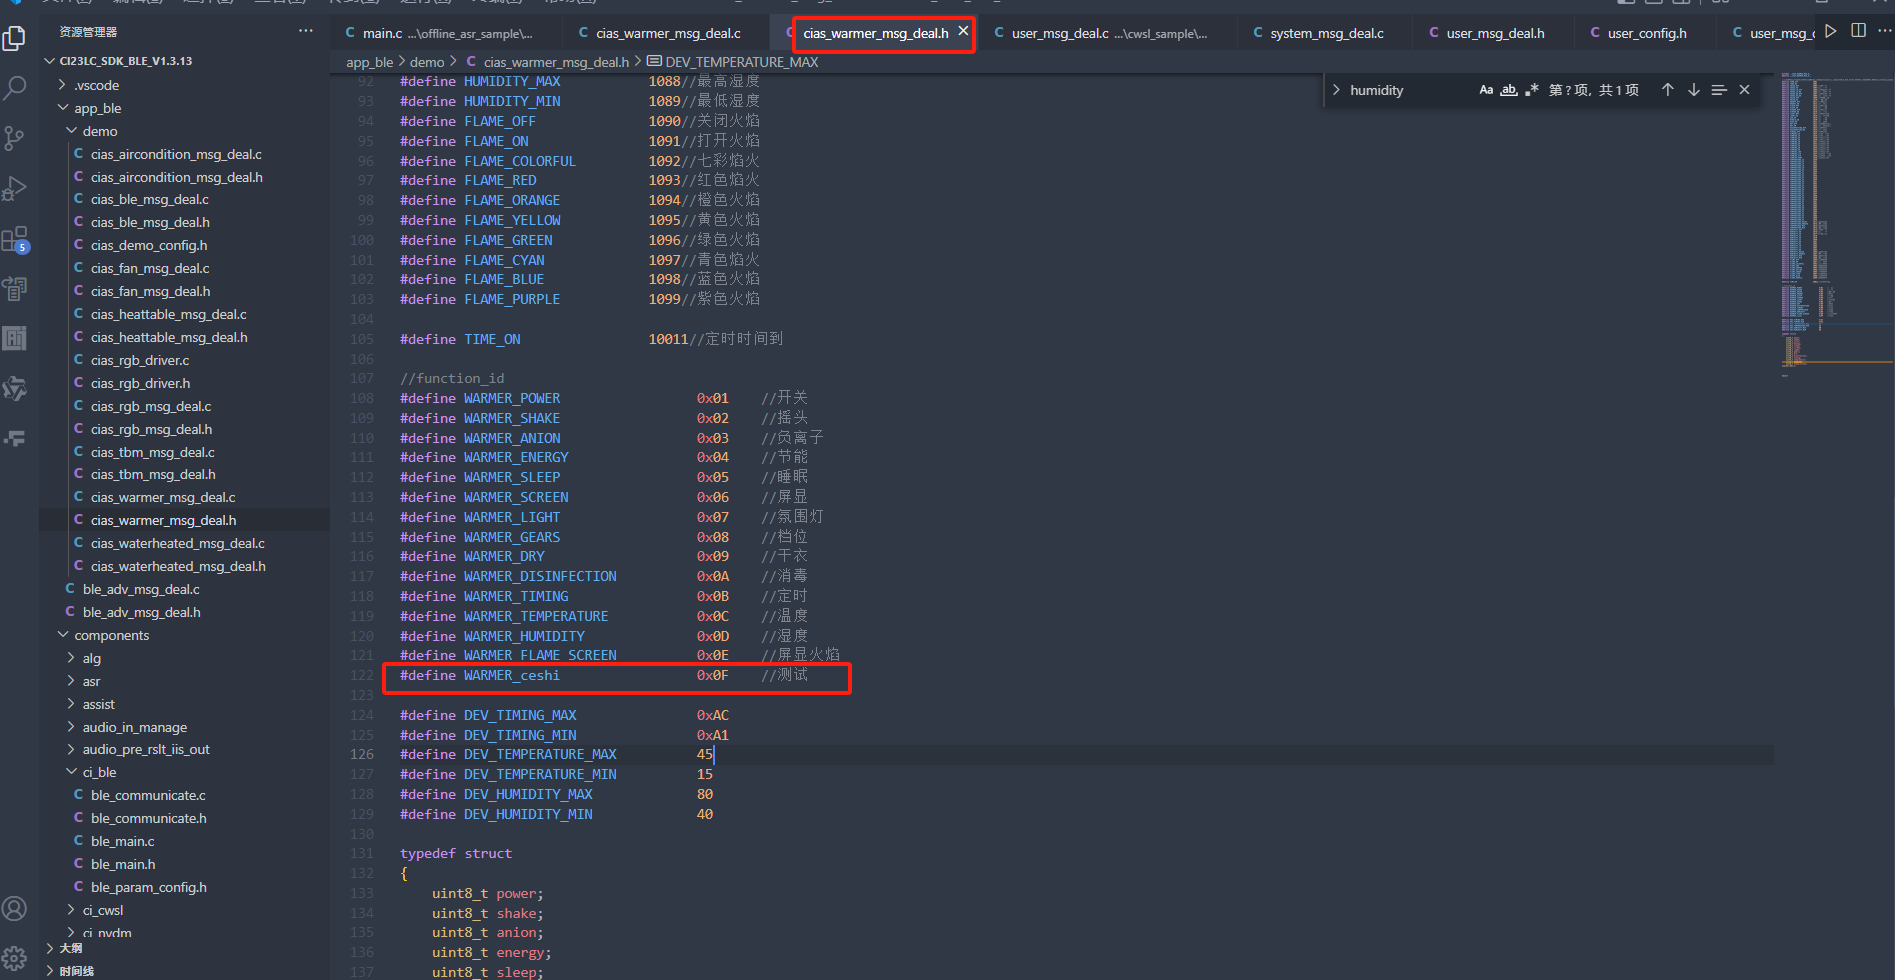Click the split editor icon
The width and height of the screenshot is (1895, 980).
coord(1858,31)
